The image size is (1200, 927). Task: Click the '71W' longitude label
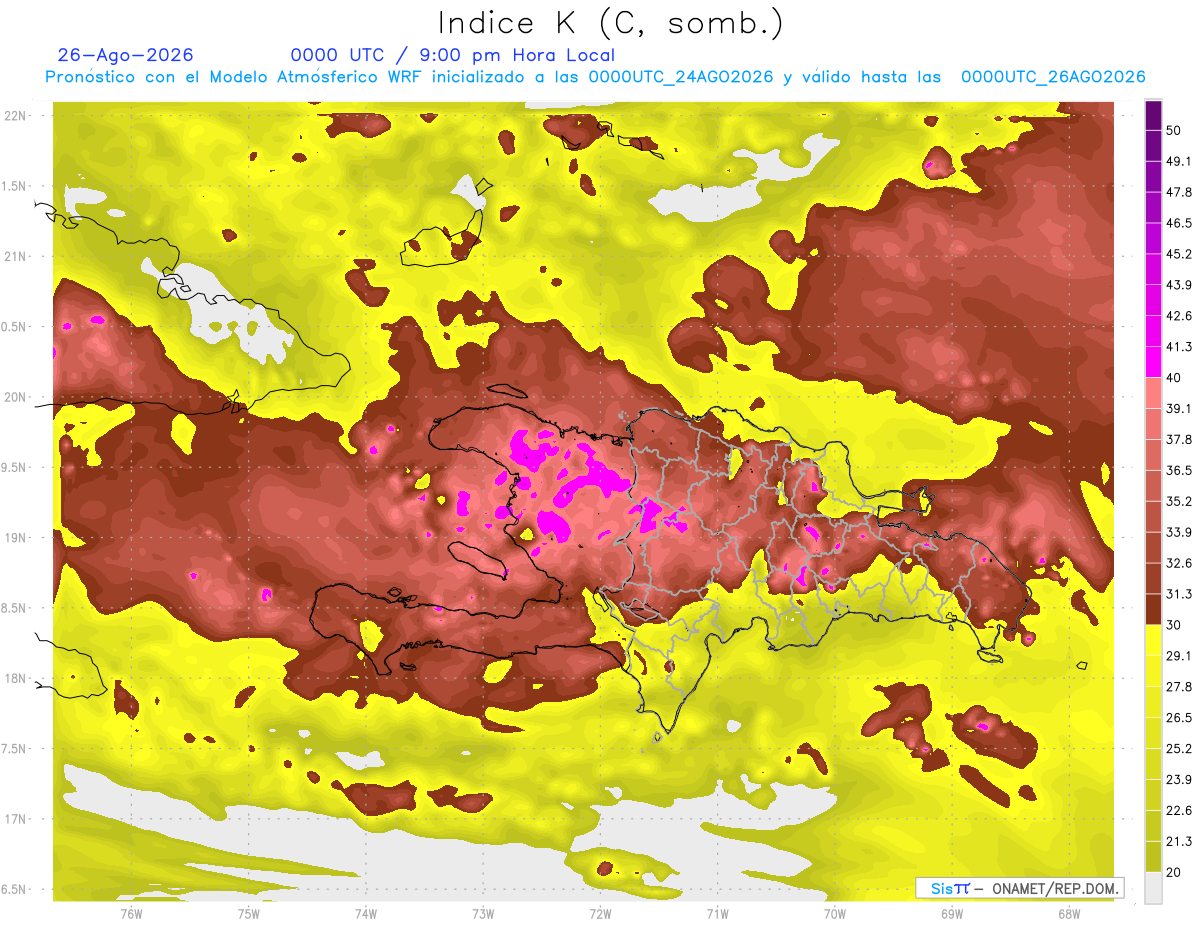[717, 914]
